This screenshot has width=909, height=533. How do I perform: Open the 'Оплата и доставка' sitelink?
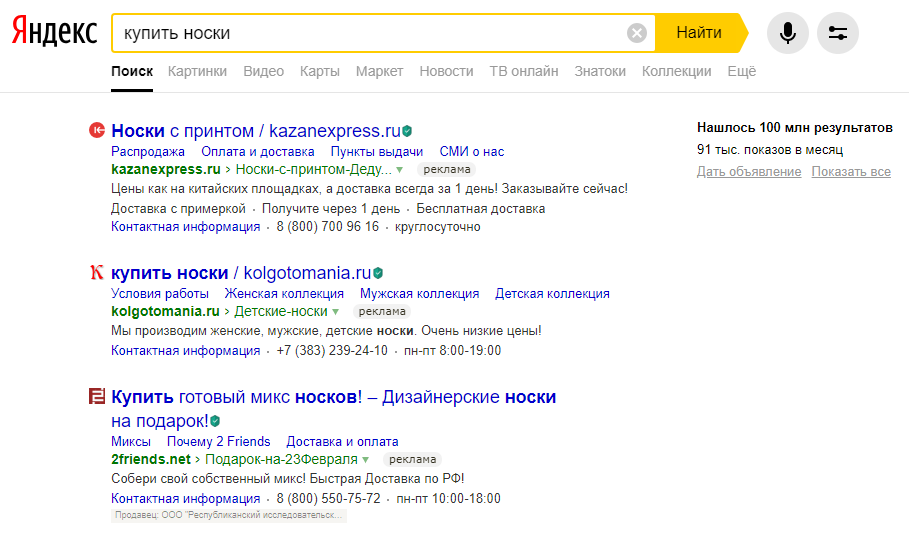pyautogui.click(x=257, y=152)
